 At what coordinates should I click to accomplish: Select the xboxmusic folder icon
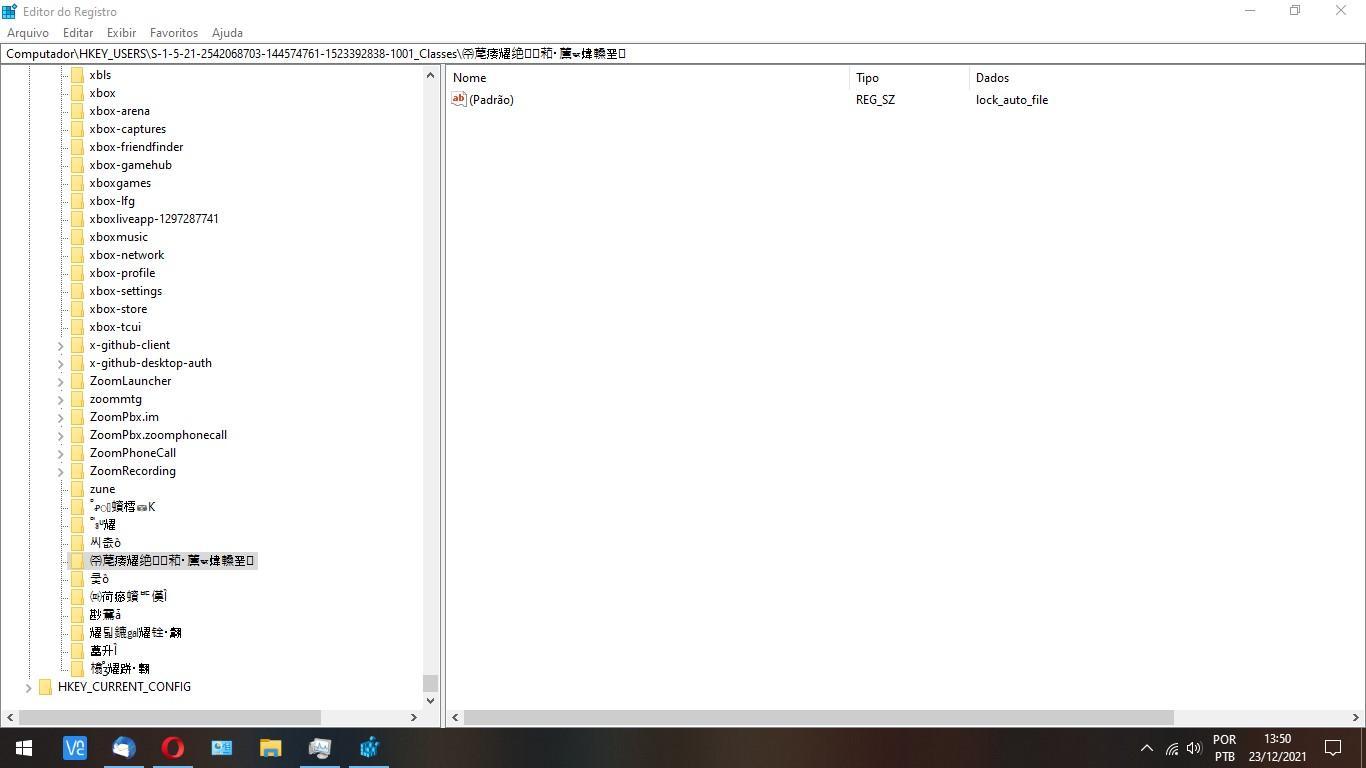(77, 237)
